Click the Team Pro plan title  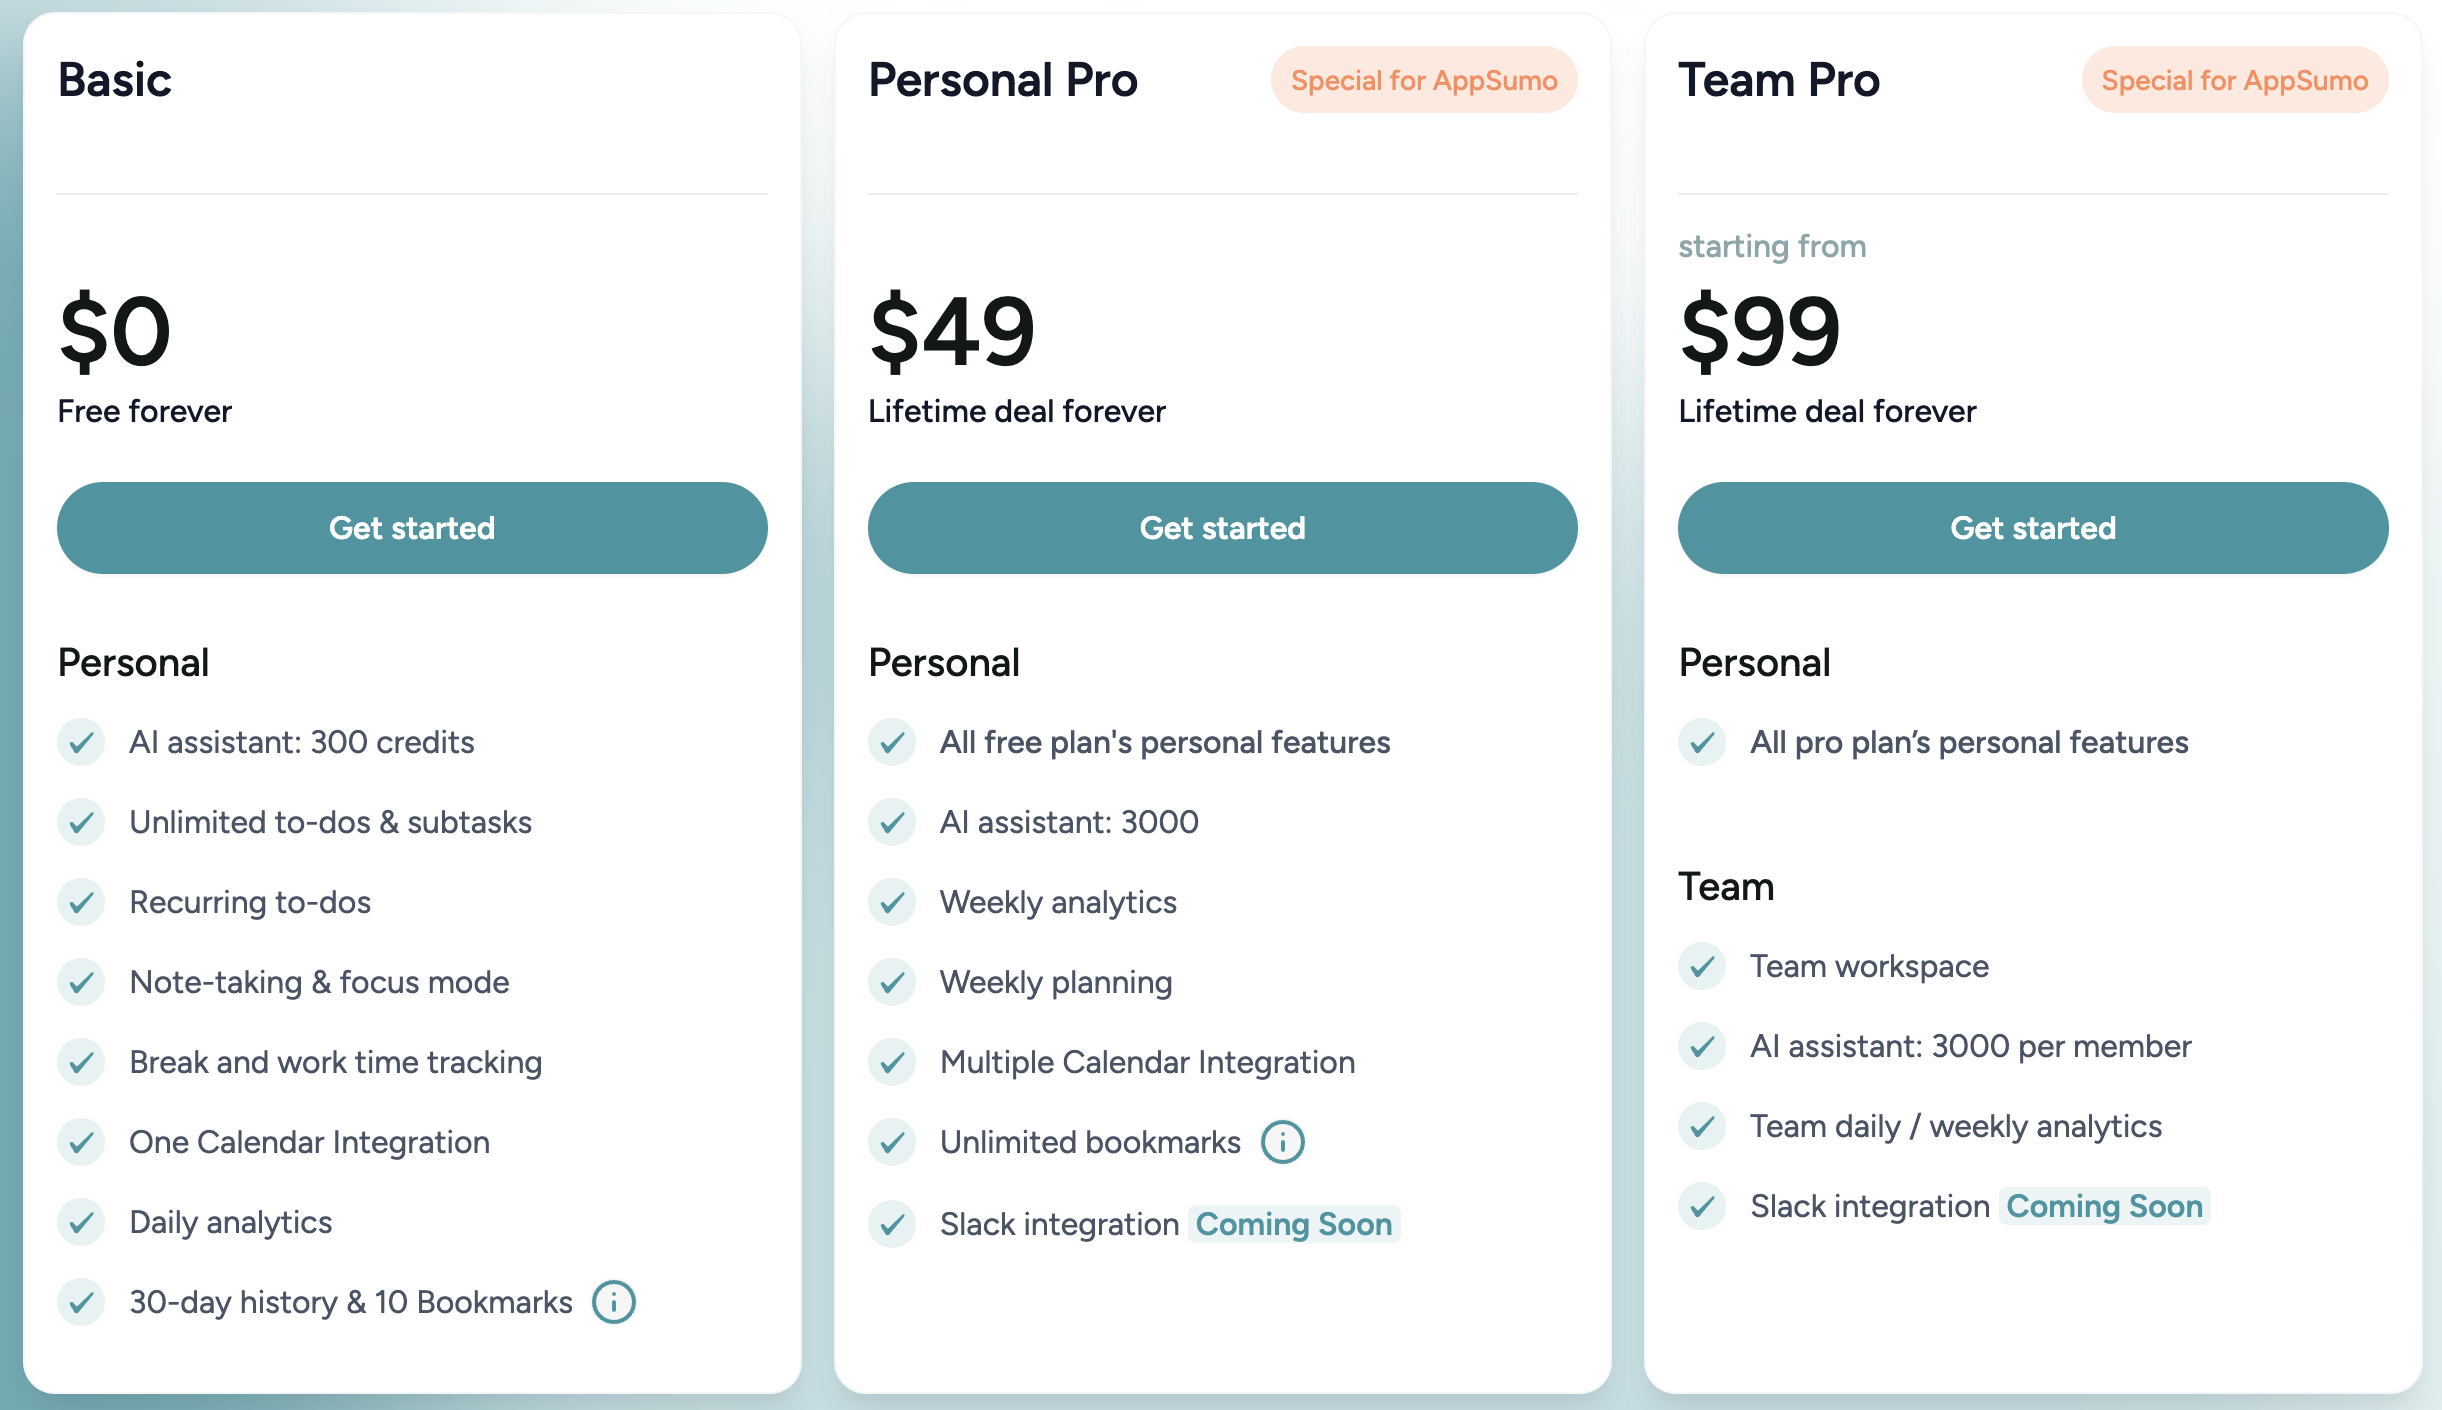(x=1779, y=80)
